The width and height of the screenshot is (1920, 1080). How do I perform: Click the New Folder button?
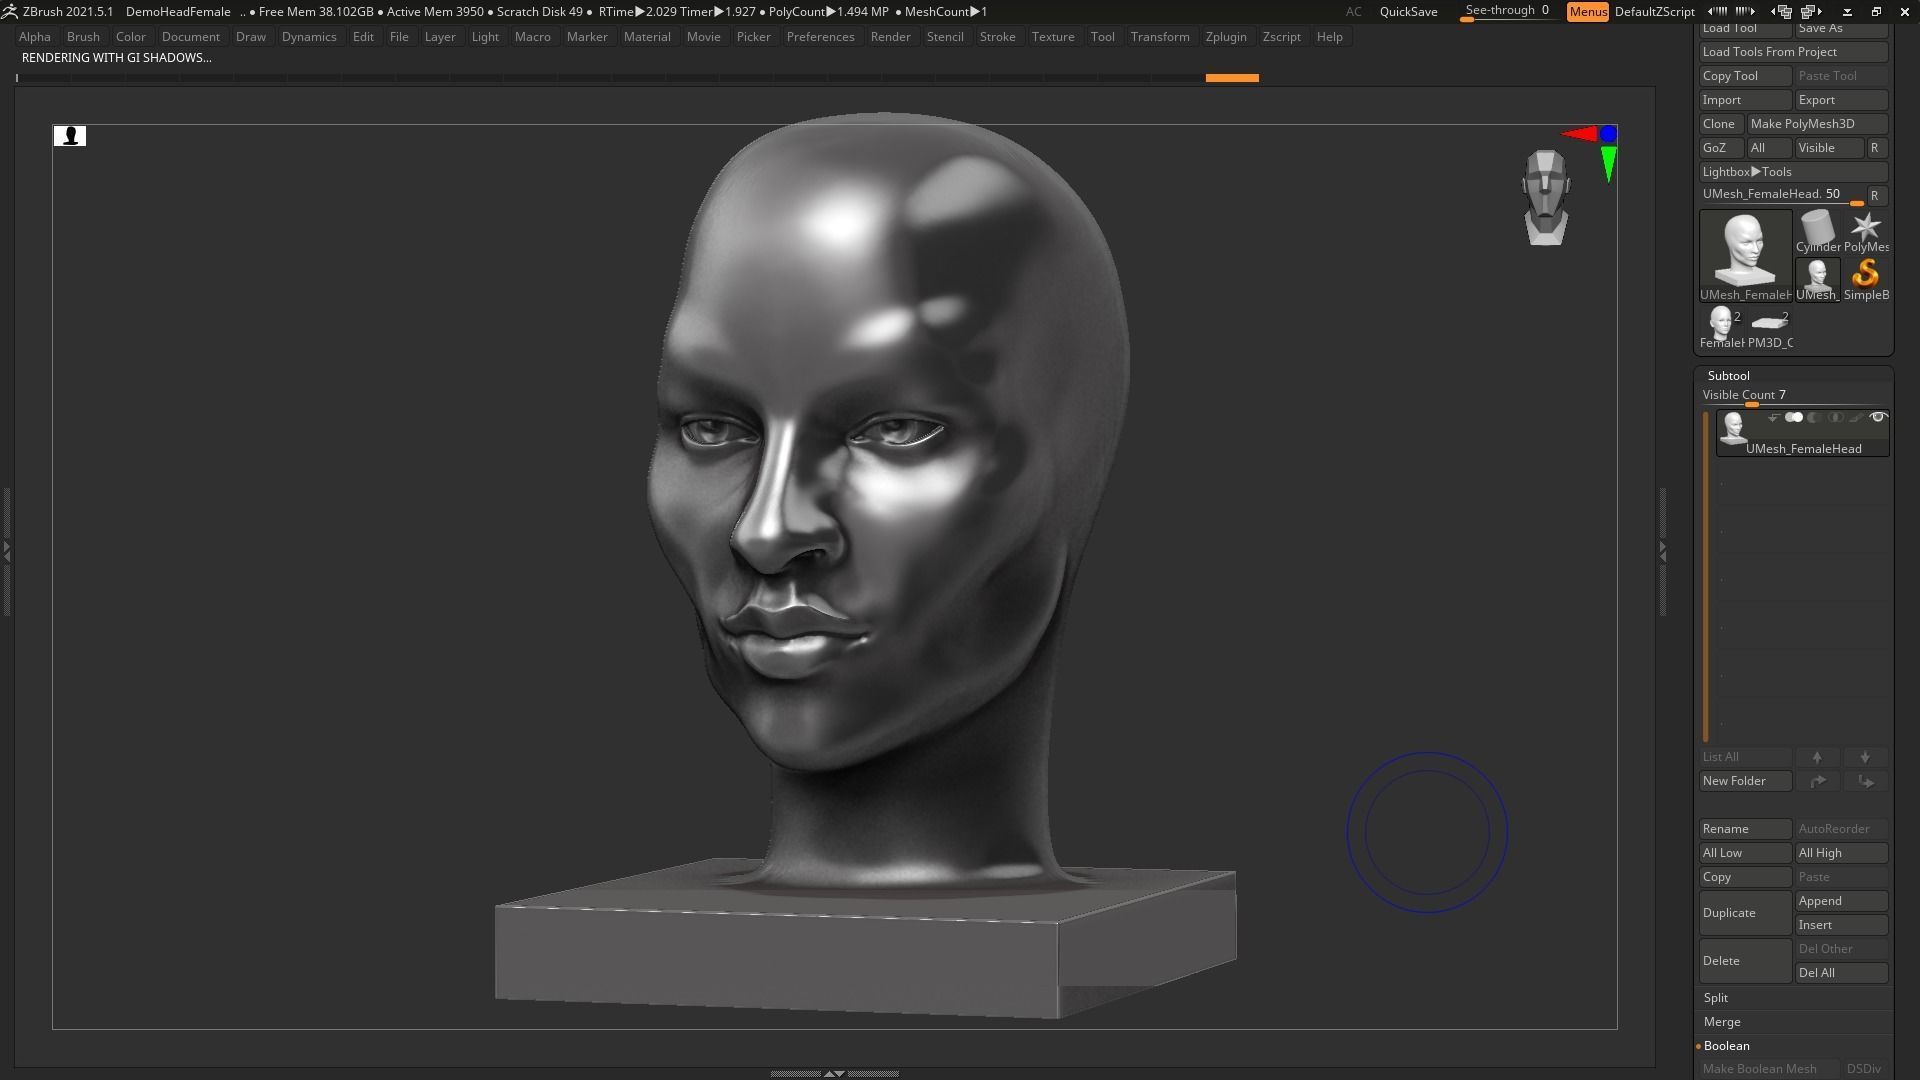point(1745,781)
